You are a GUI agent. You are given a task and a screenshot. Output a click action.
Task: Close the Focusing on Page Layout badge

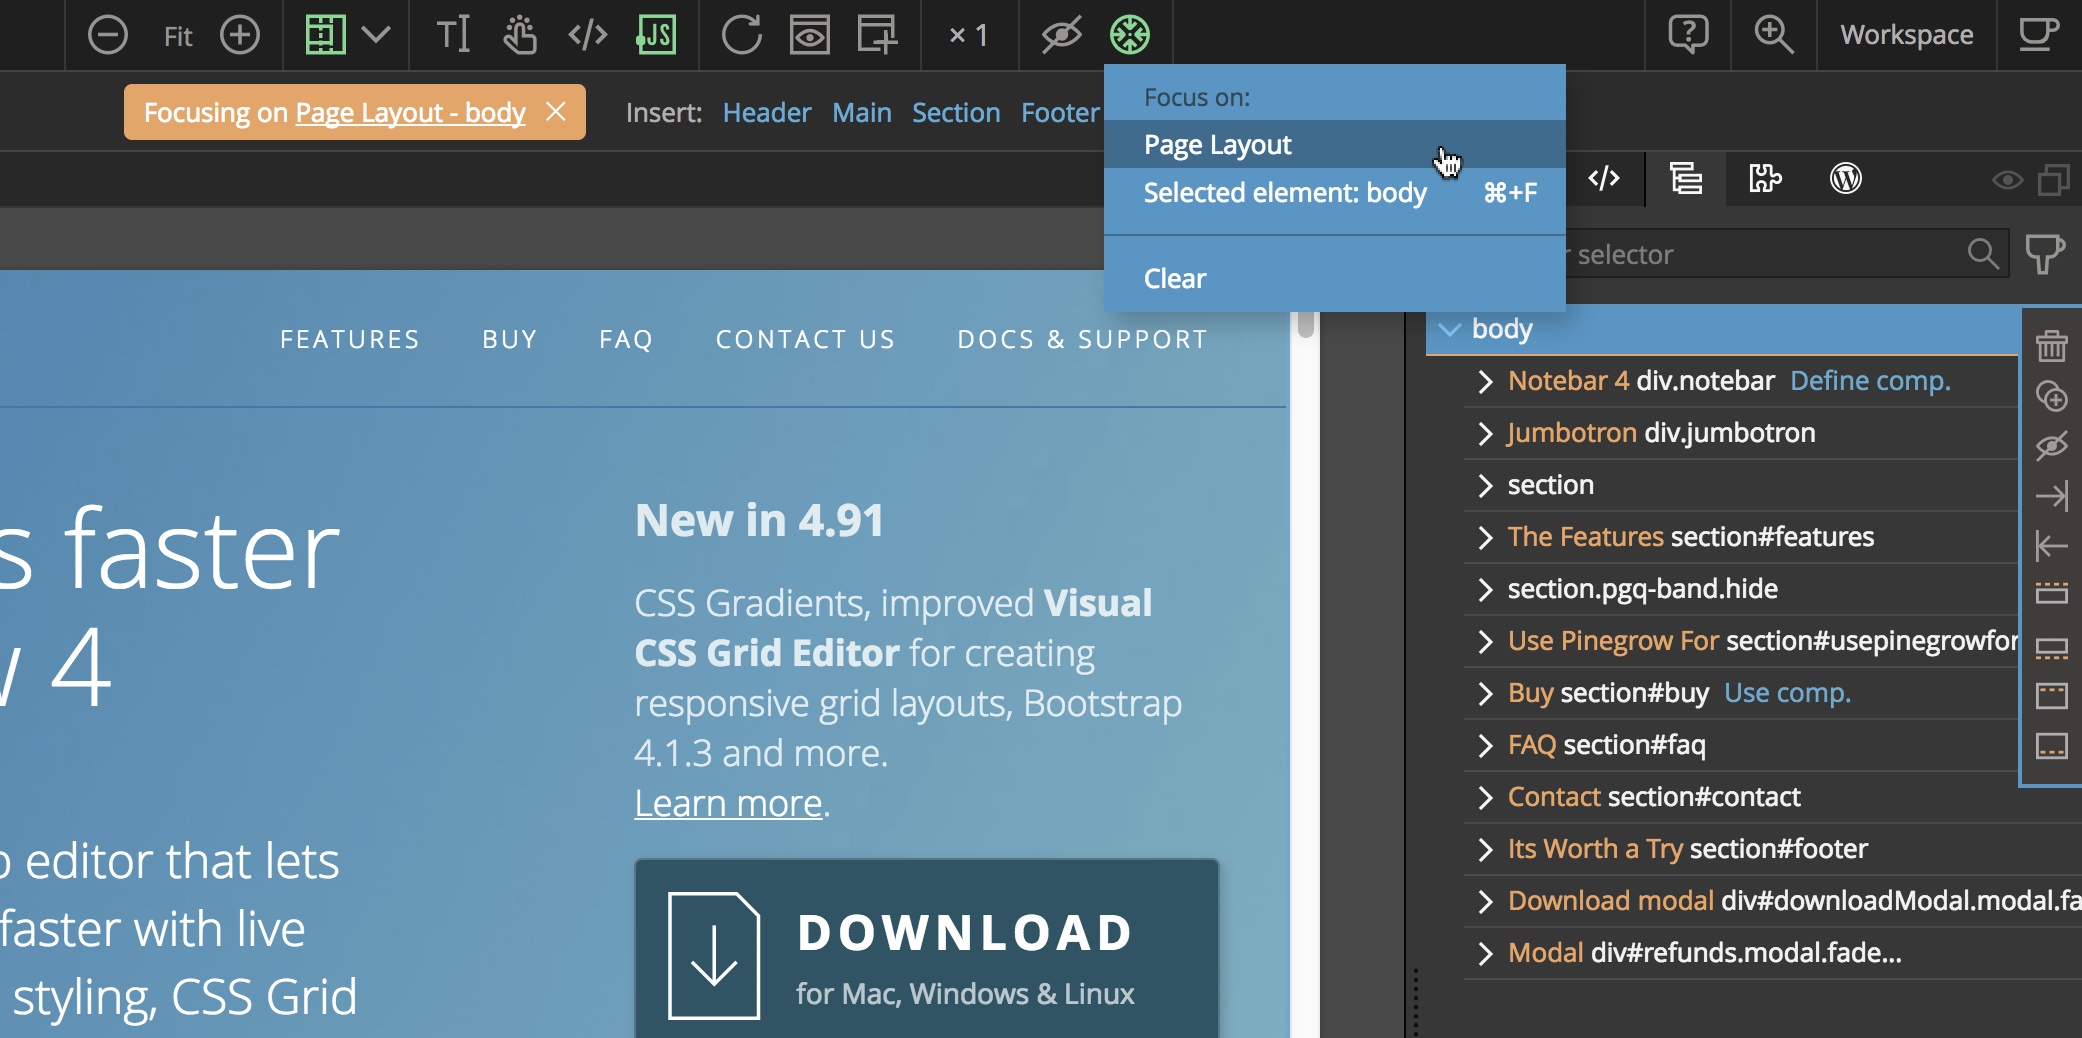[556, 112]
